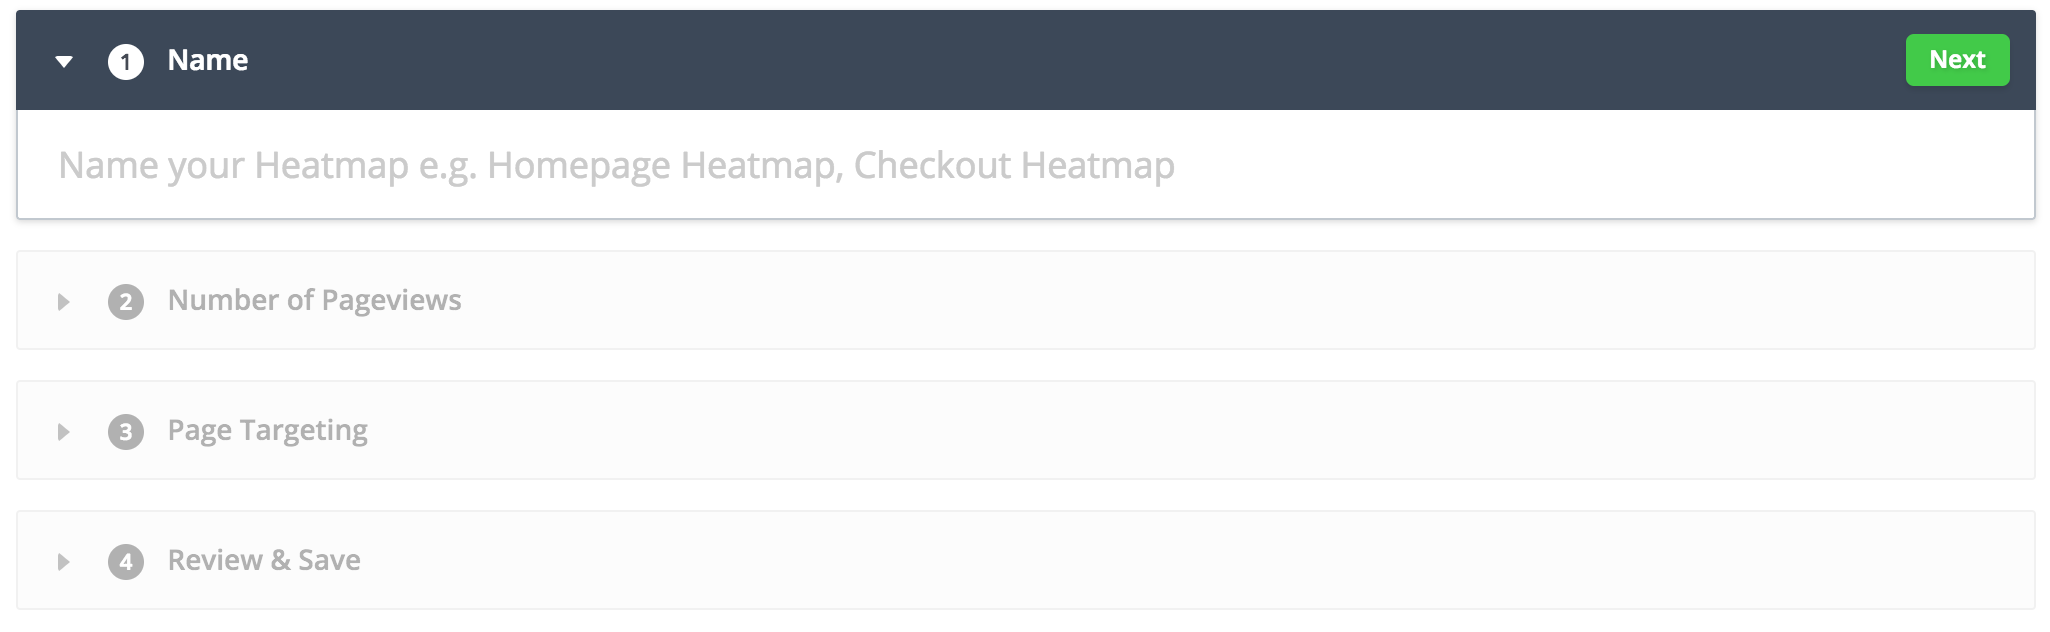The width and height of the screenshot is (2050, 632).
Task: Click empty area of dark Name header bar
Action: [x=1000, y=60]
